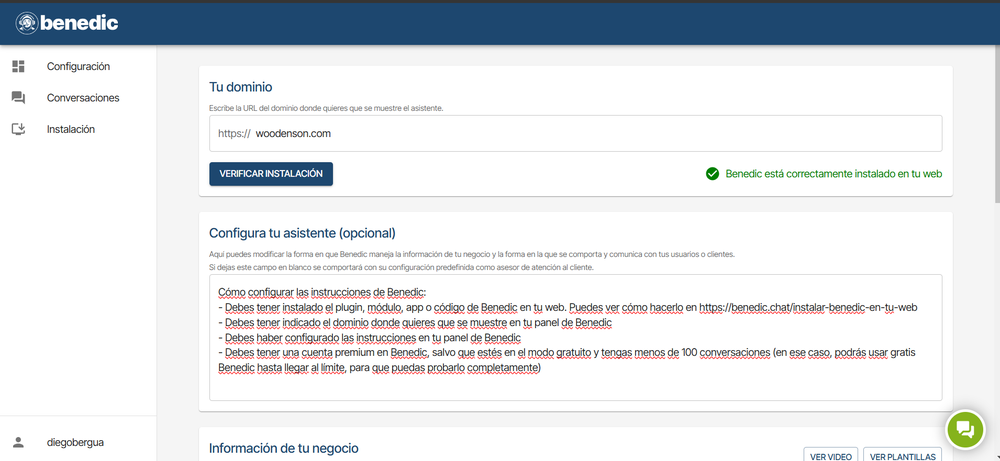This screenshot has height=461, width=1000.
Task: Click the VER VIDEO button
Action: pos(830,455)
